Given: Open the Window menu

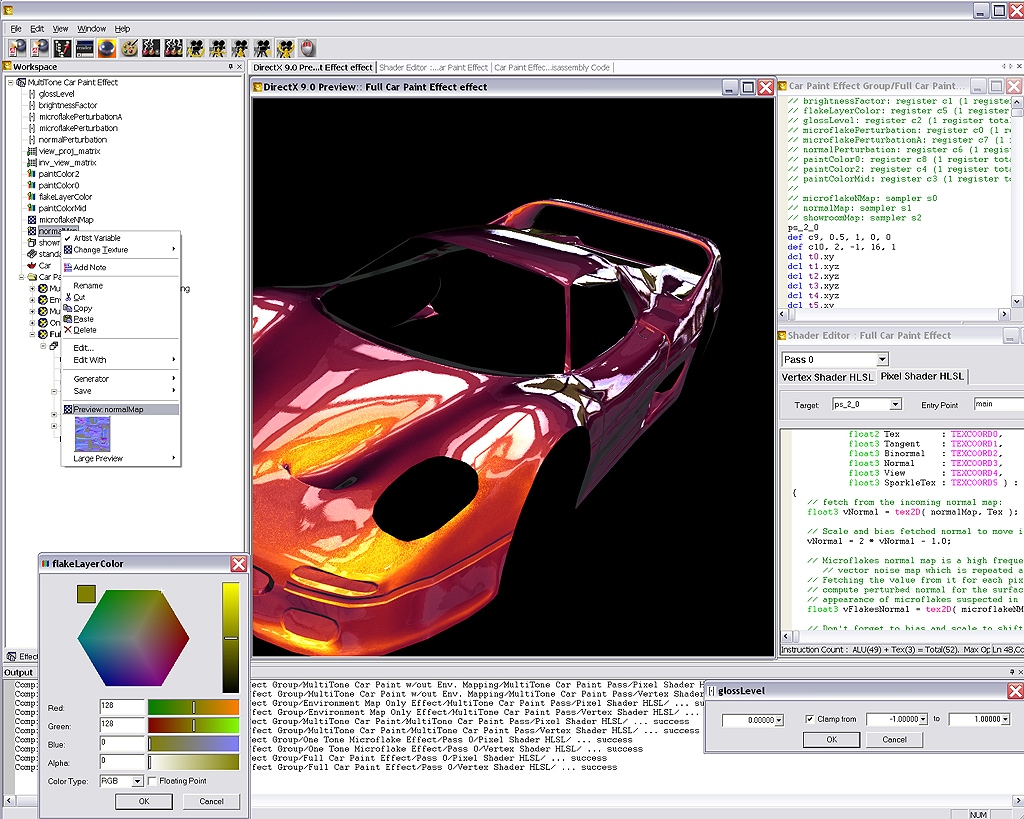Looking at the screenshot, I should [x=91, y=28].
